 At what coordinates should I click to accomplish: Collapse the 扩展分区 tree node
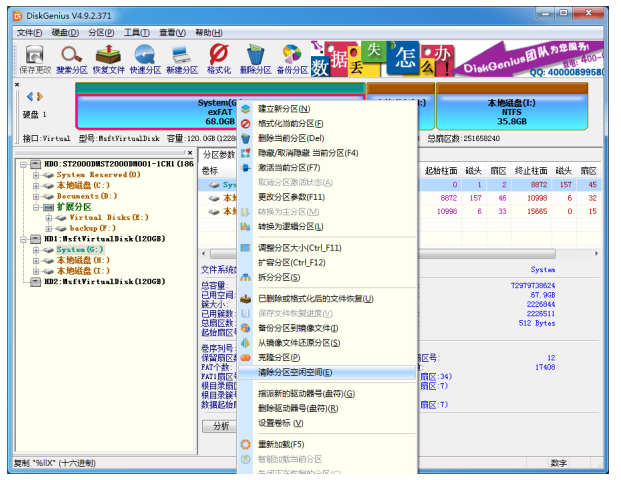click(36, 207)
